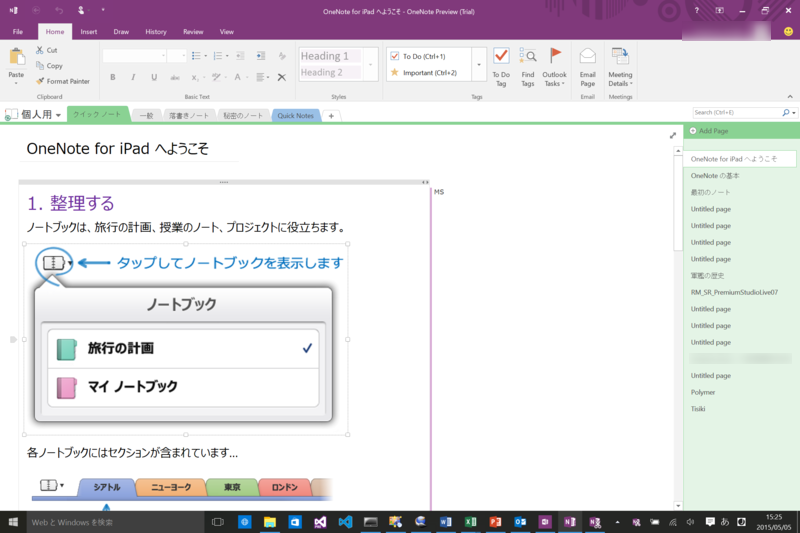Open Excel from the taskbar
The width and height of the screenshot is (800, 533).
click(470, 522)
